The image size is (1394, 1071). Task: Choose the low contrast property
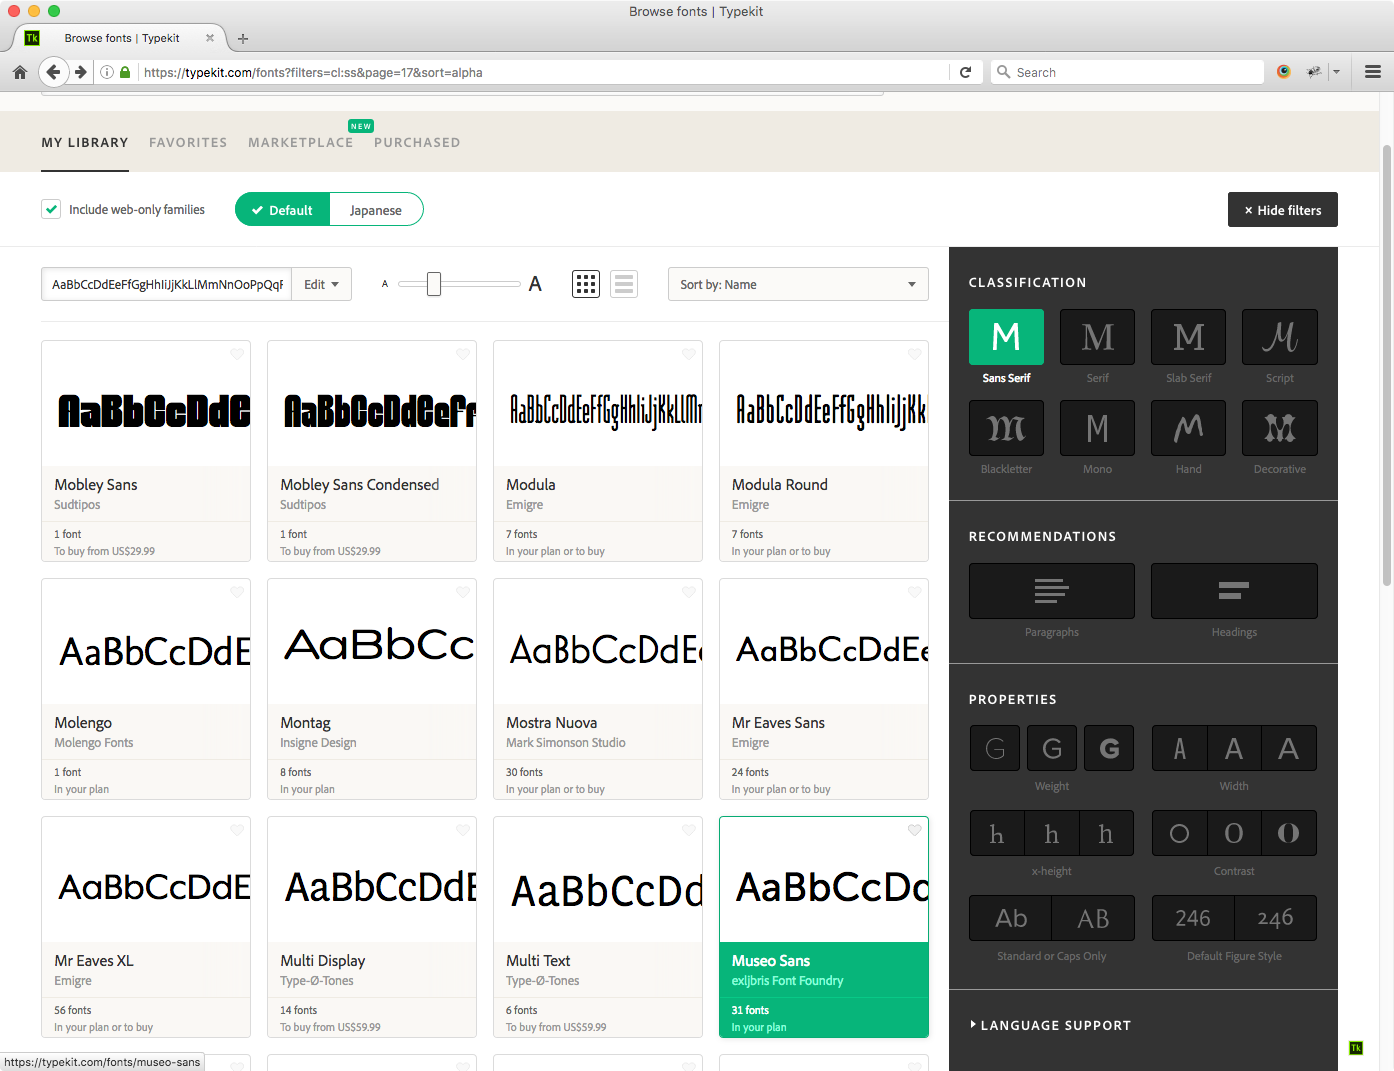tap(1179, 833)
